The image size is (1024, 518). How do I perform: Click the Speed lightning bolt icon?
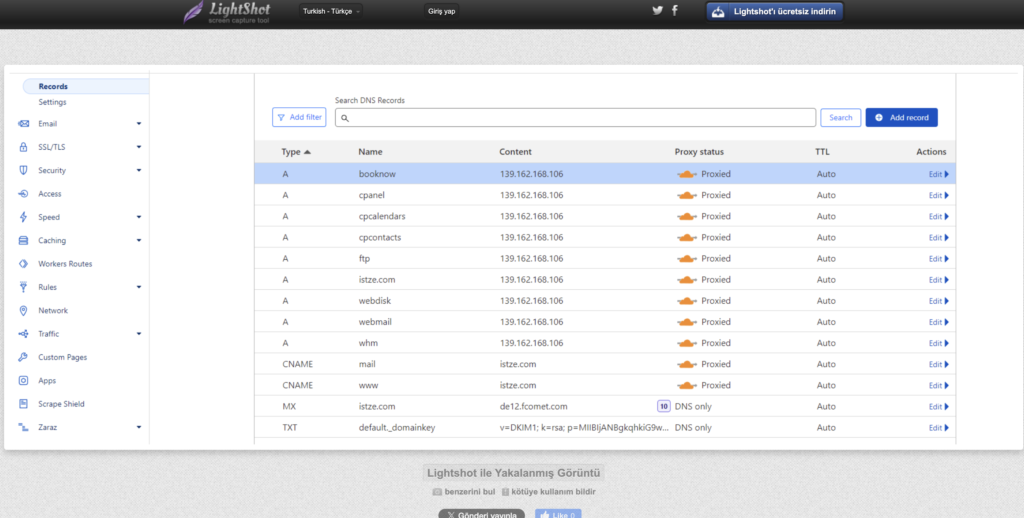coord(24,217)
